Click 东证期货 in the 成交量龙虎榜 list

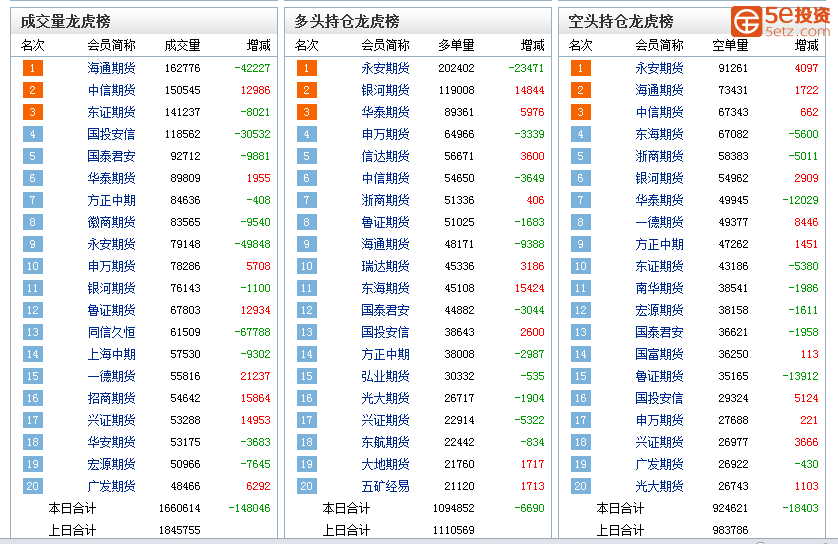[x=111, y=112]
